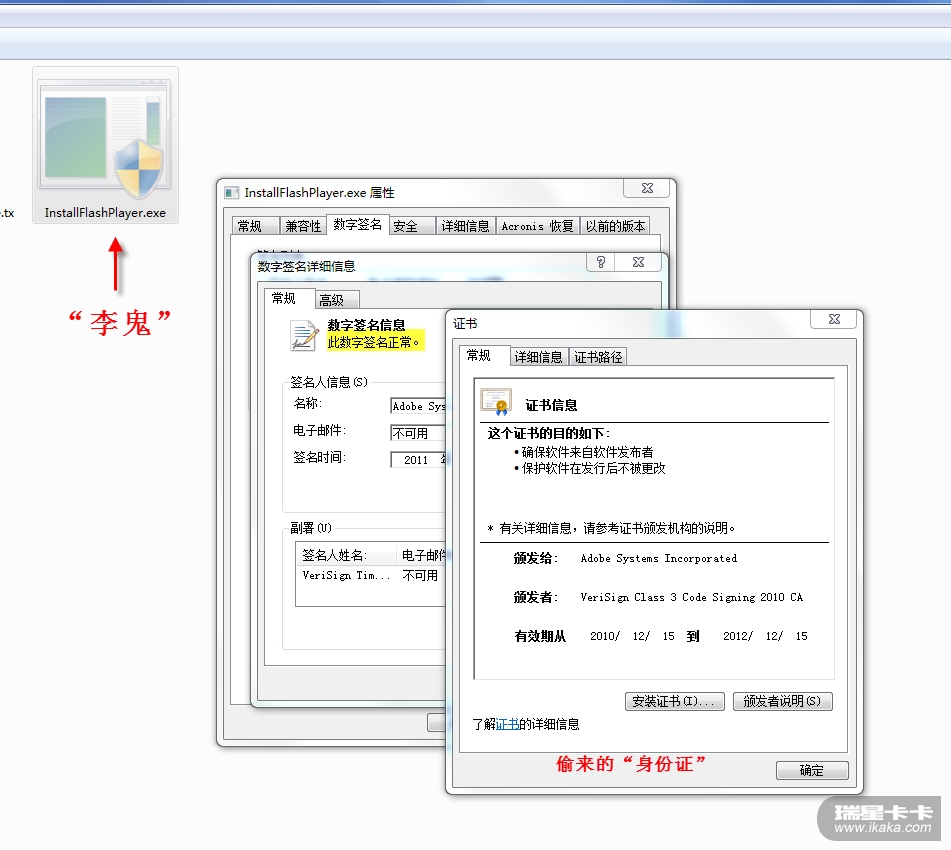Close the 证书 certificate dialog
This screenshot has width=951, height=850.
click(x=834, y=319)
